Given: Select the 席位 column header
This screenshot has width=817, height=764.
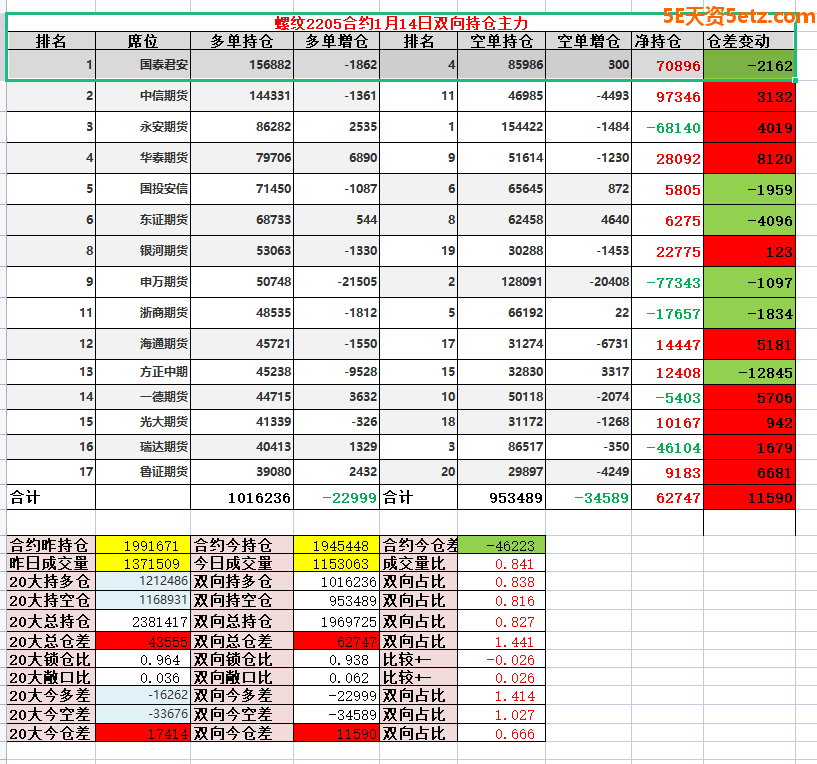Looking at the screenshot, I should coord(142,41).
